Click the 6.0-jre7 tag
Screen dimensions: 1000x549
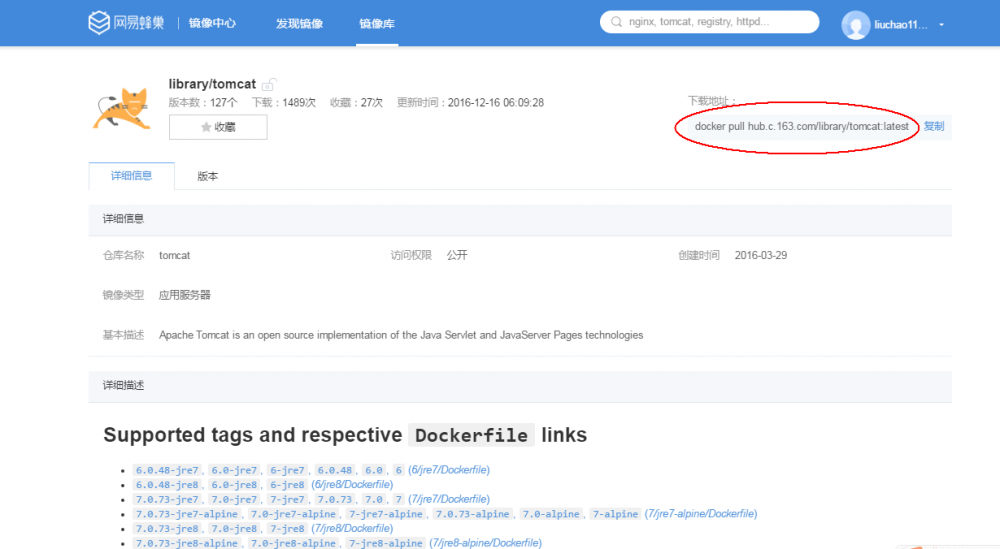[234, 470]
